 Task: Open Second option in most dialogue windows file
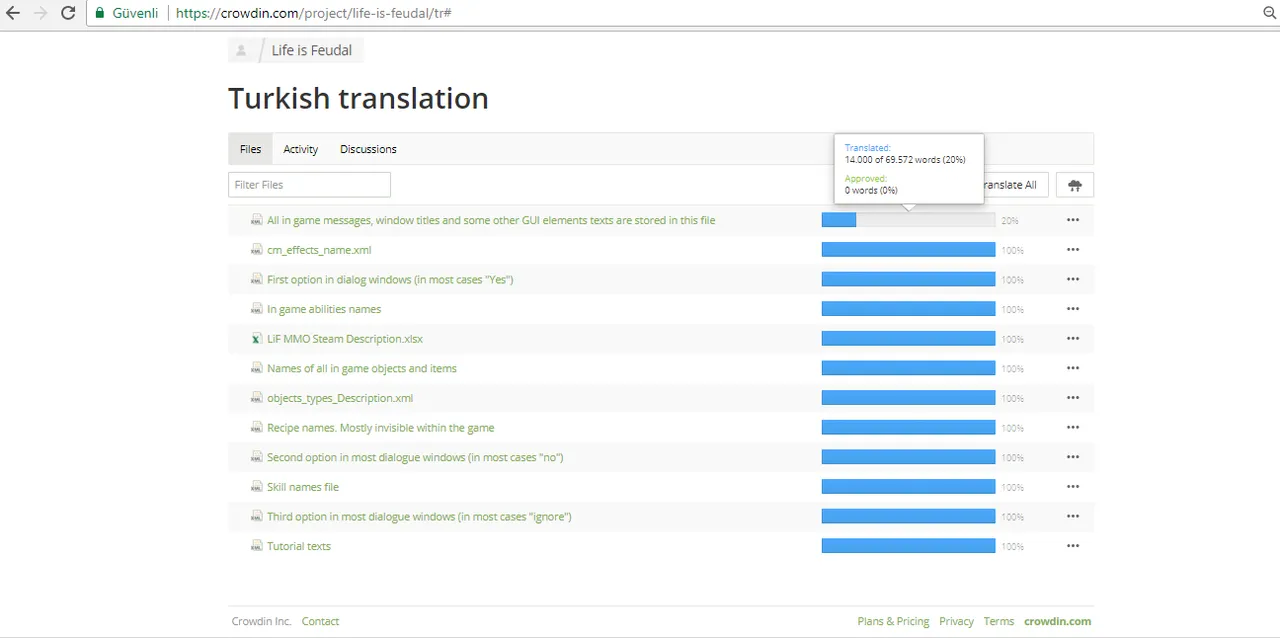tap(415, 457)
